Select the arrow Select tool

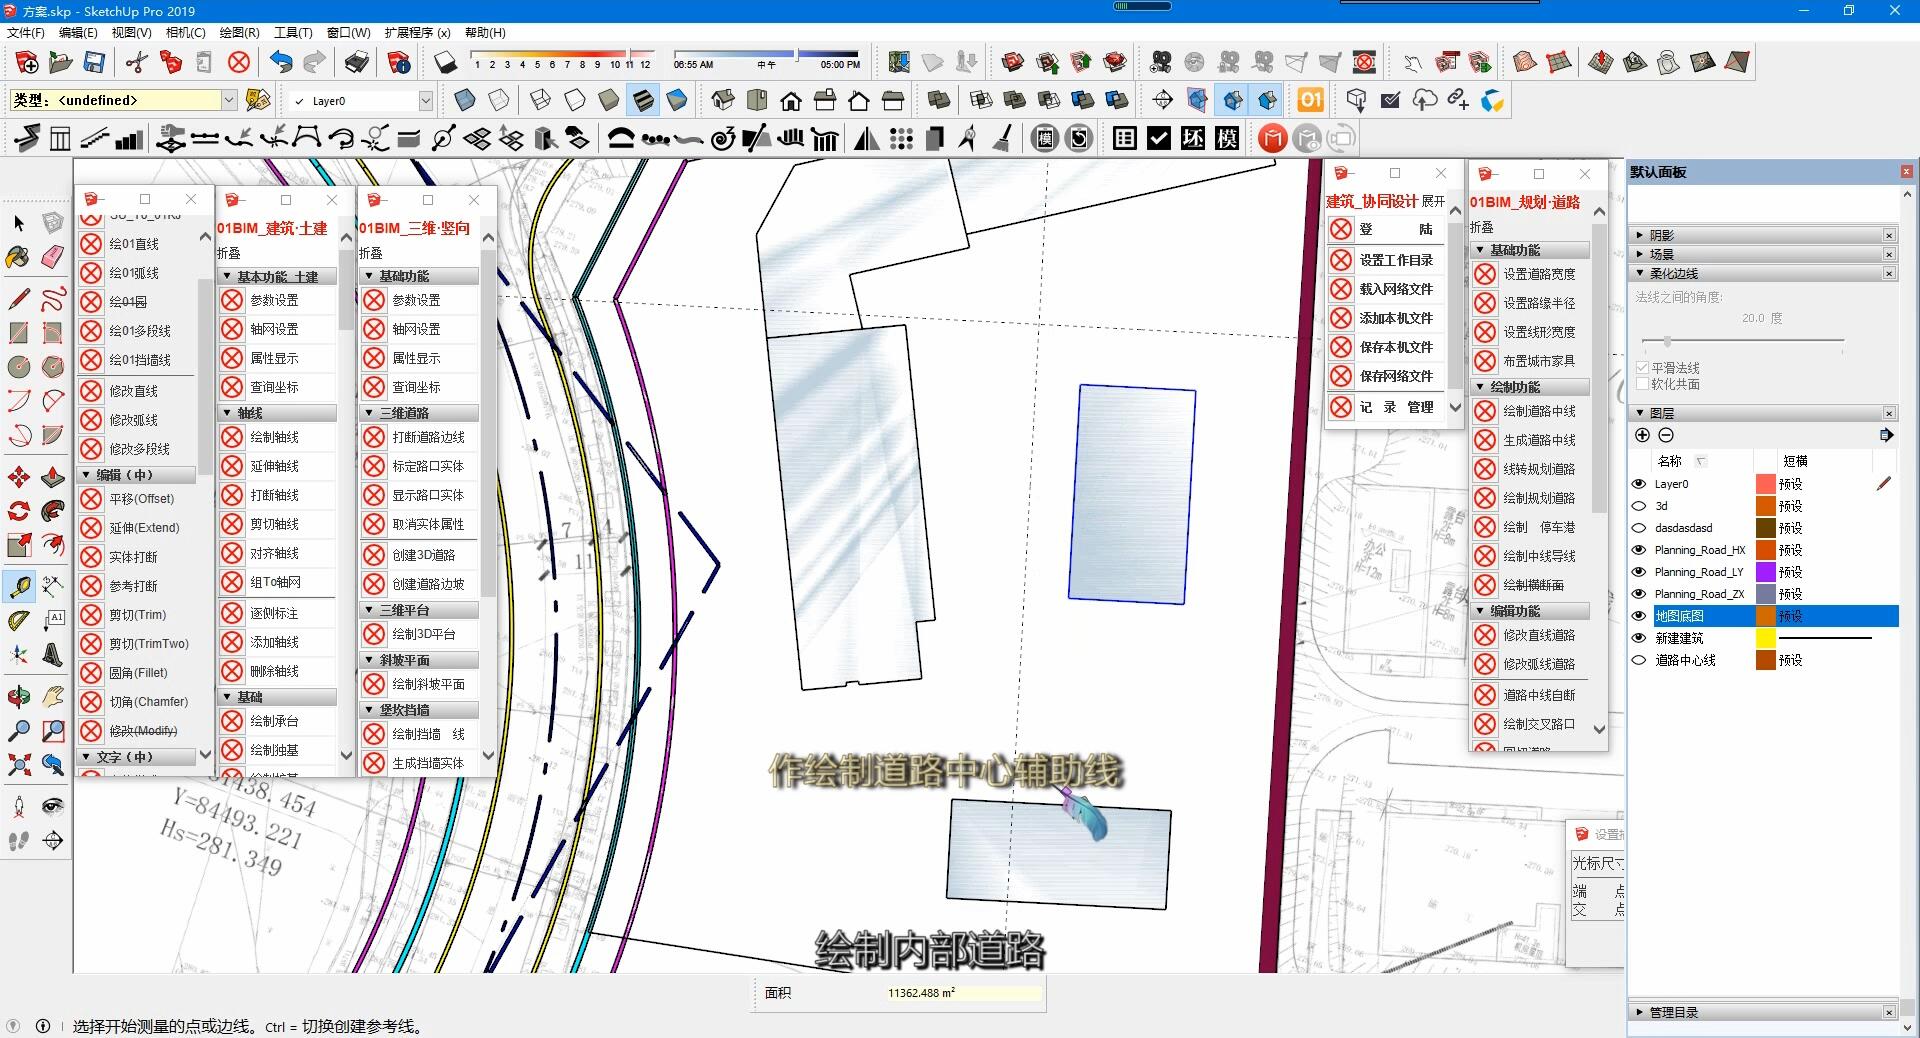tap(19, 223)
